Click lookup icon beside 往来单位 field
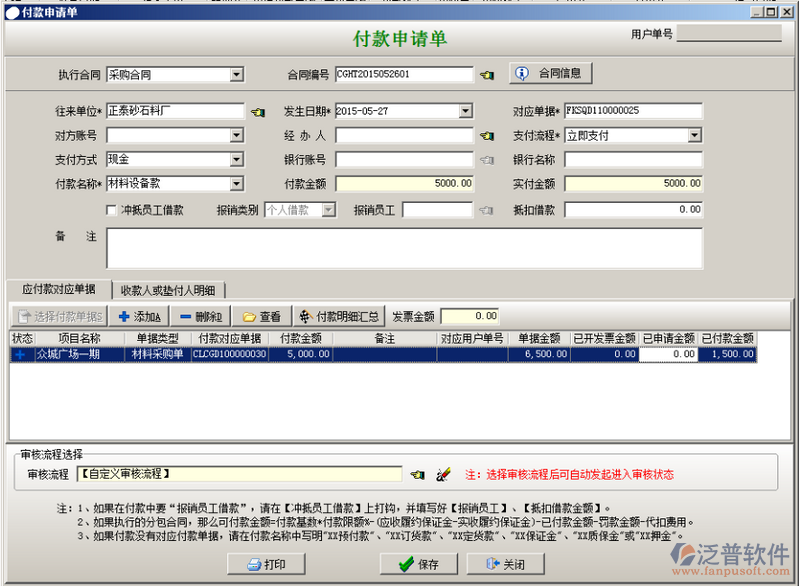Image resolution: width=800 pixels, height=587 pixels. [258, 111]
